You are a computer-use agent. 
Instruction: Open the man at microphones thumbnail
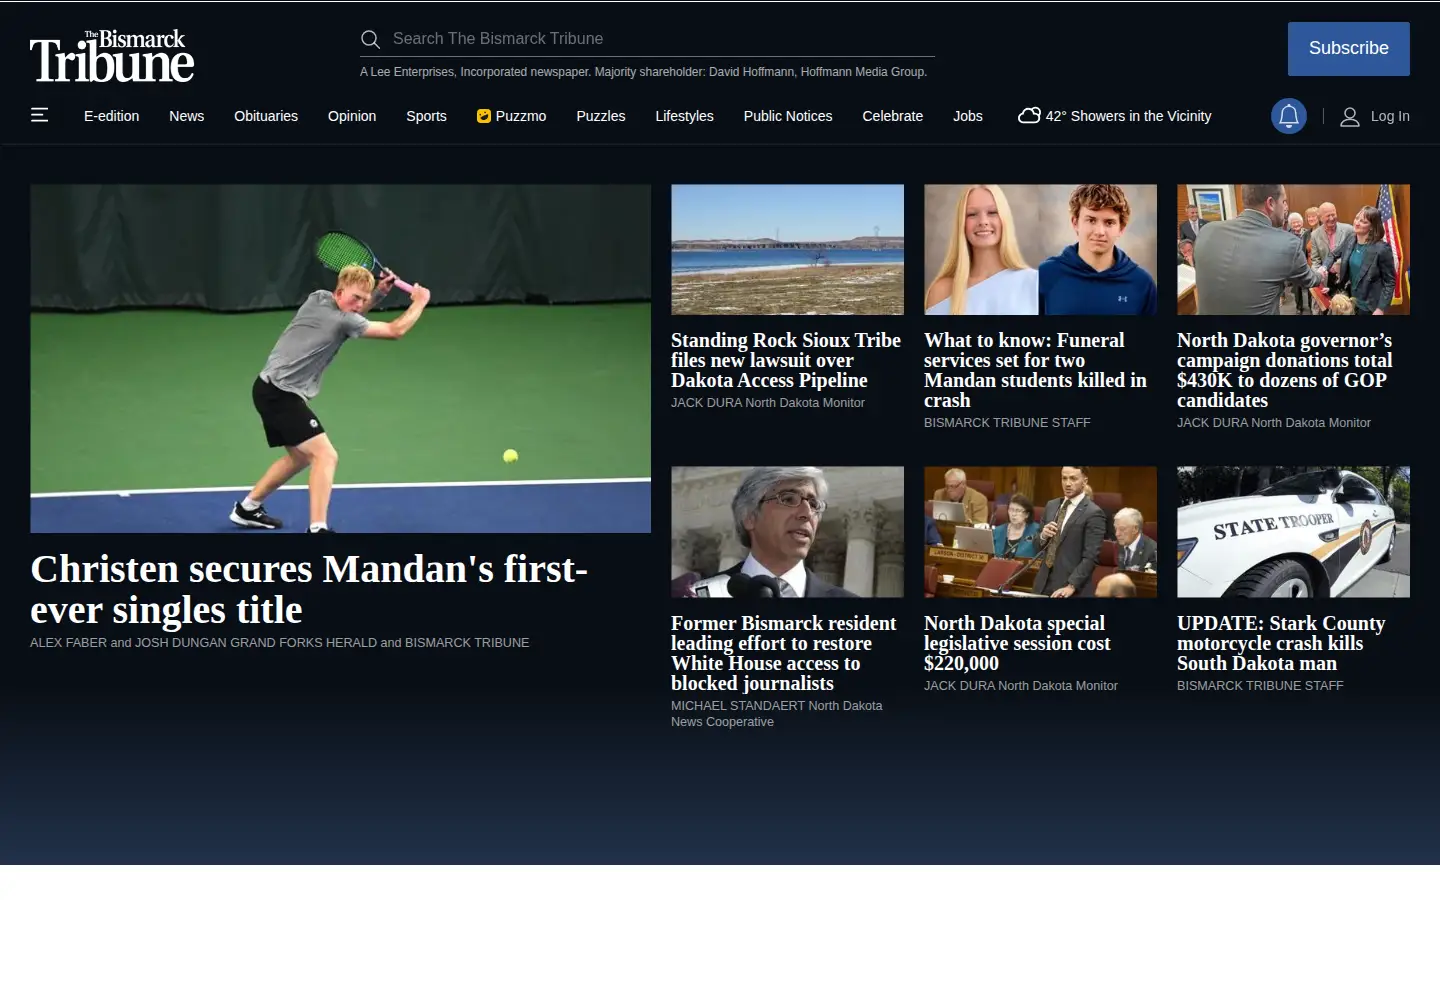[x=787, y=532]
